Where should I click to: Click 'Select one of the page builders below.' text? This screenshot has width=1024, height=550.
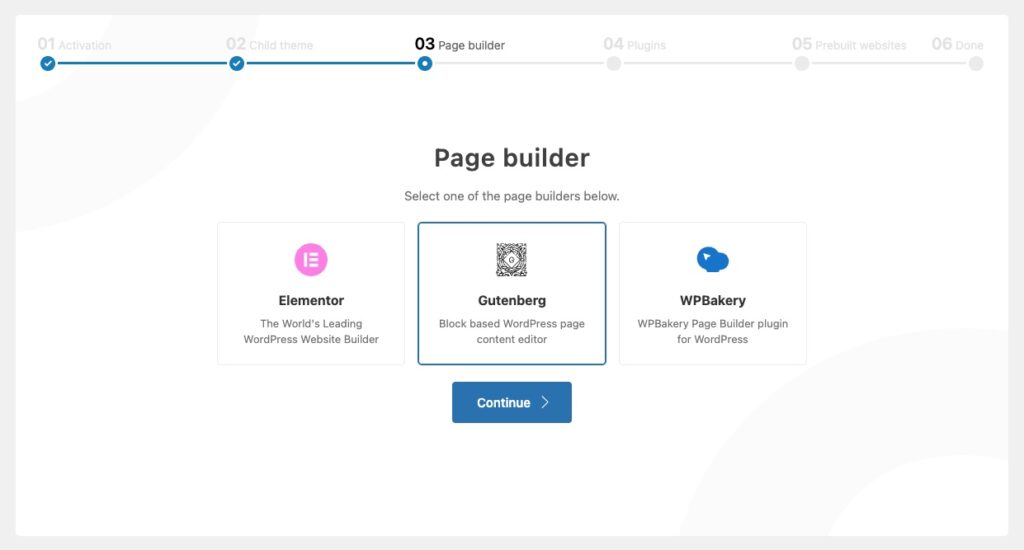[x=511, y=196]
